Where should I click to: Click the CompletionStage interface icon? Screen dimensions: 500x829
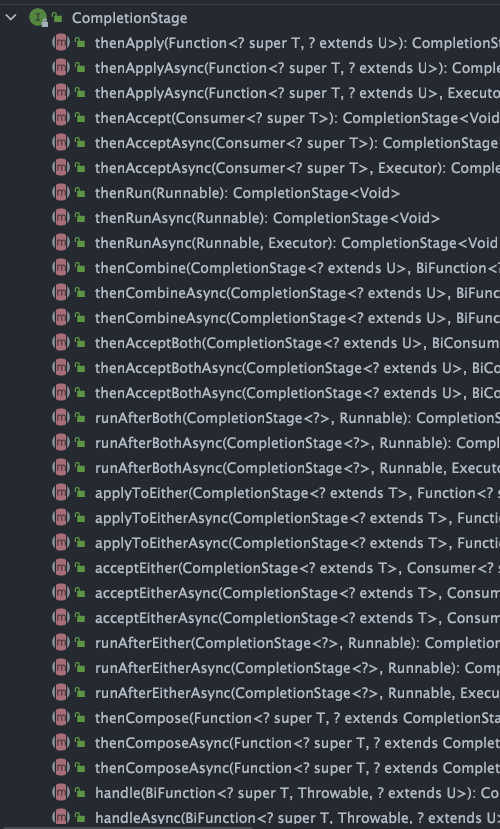(x=39, y=18)
